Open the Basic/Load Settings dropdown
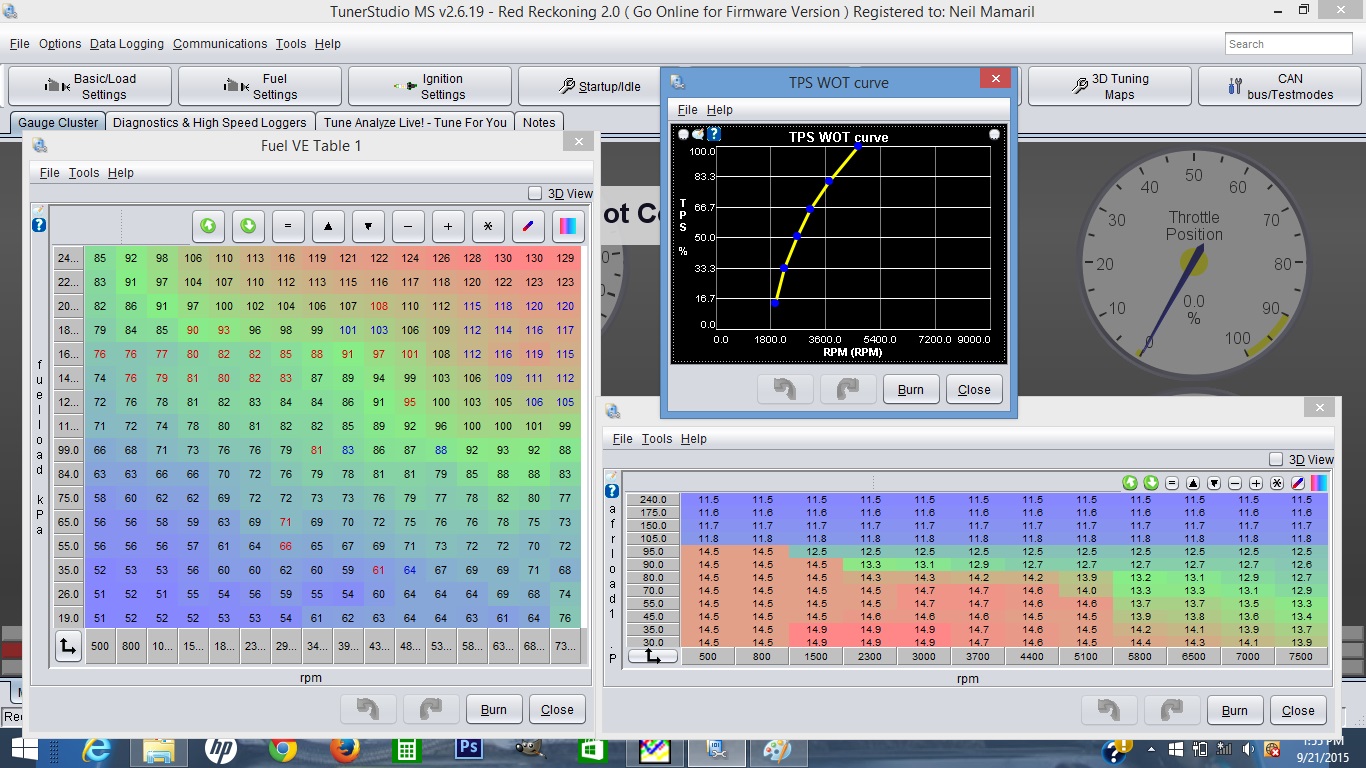The height and width of the screenshot is (768, 1366). click(90, 87)
